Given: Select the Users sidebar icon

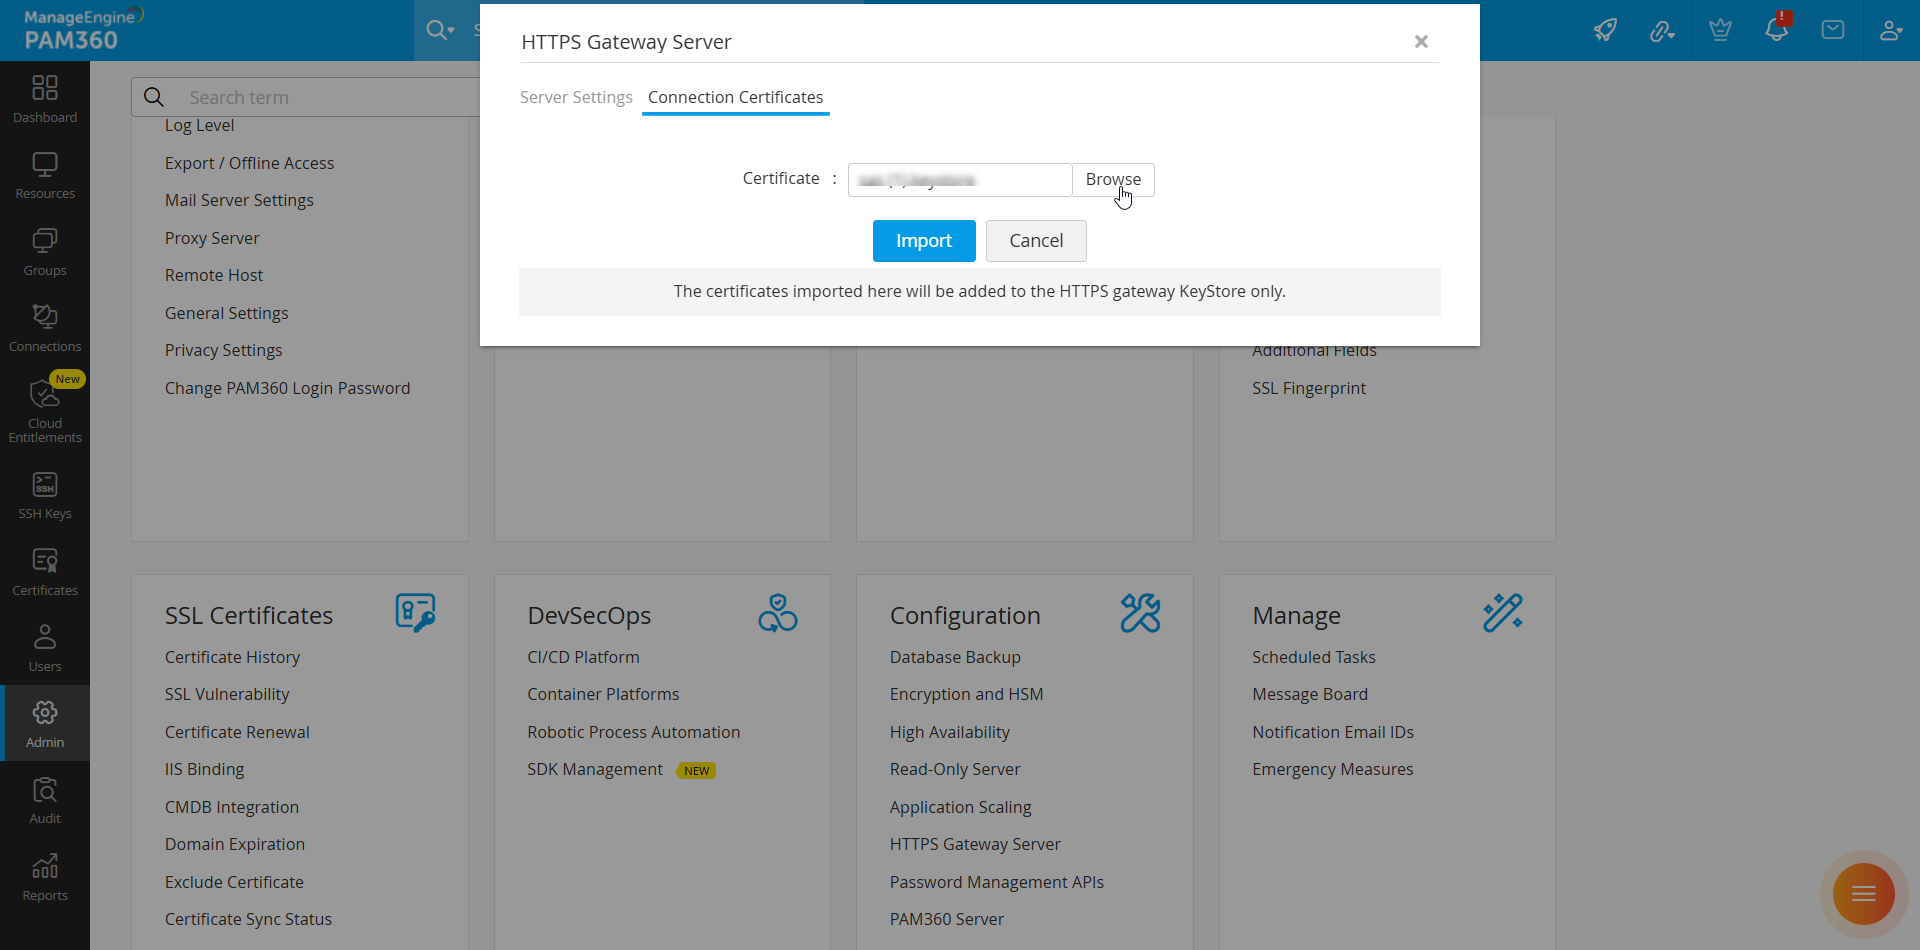Looking at the screenshot, I should coord(44,646).
